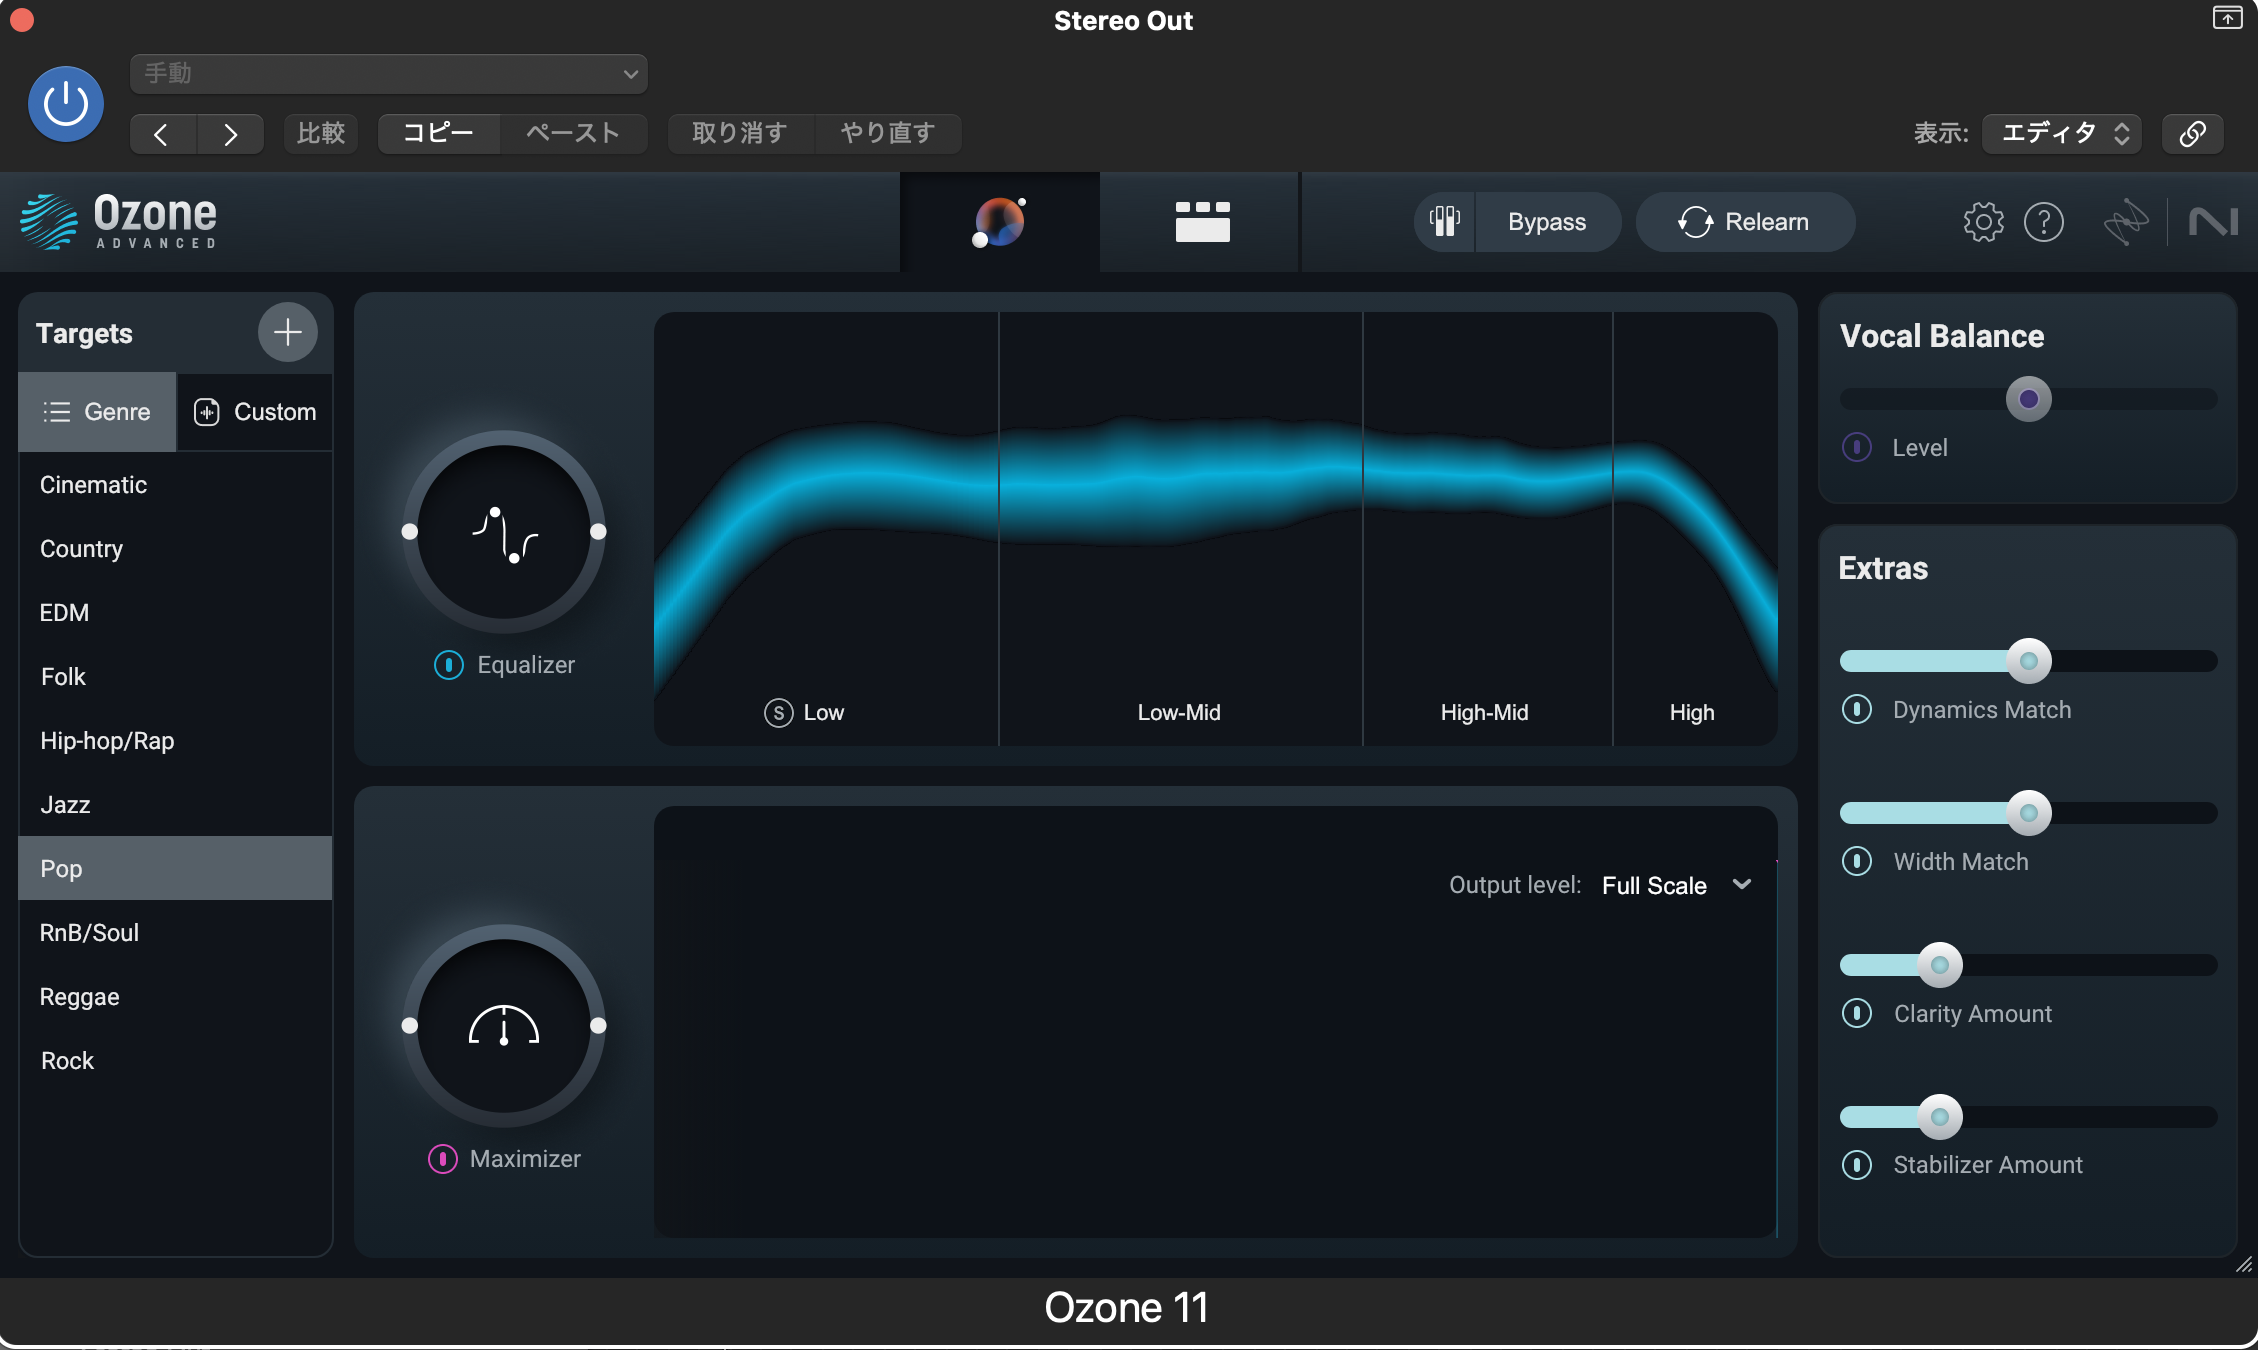This screenshot has height=1350, width=2258.
Task: Click the Vocal Balance slider handle
Action: (2029, 399)
